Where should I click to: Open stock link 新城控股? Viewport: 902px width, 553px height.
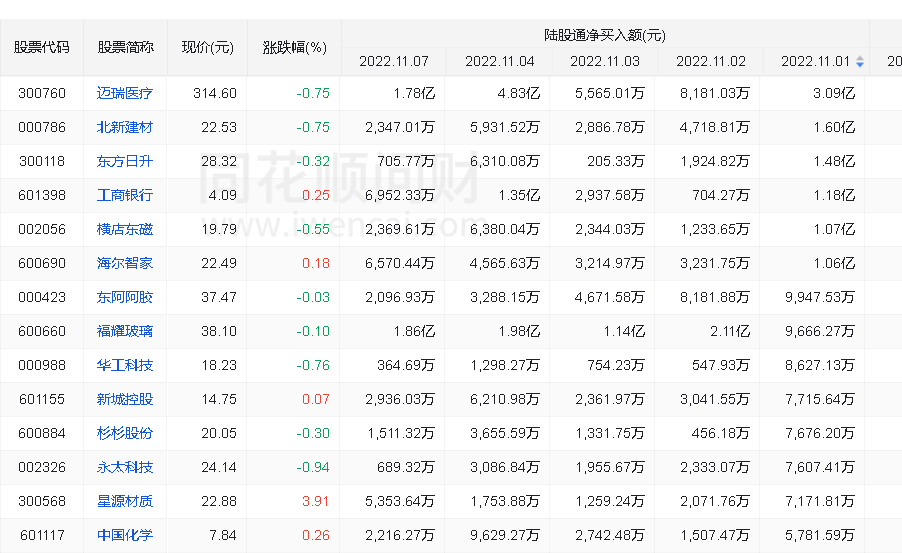125,399
